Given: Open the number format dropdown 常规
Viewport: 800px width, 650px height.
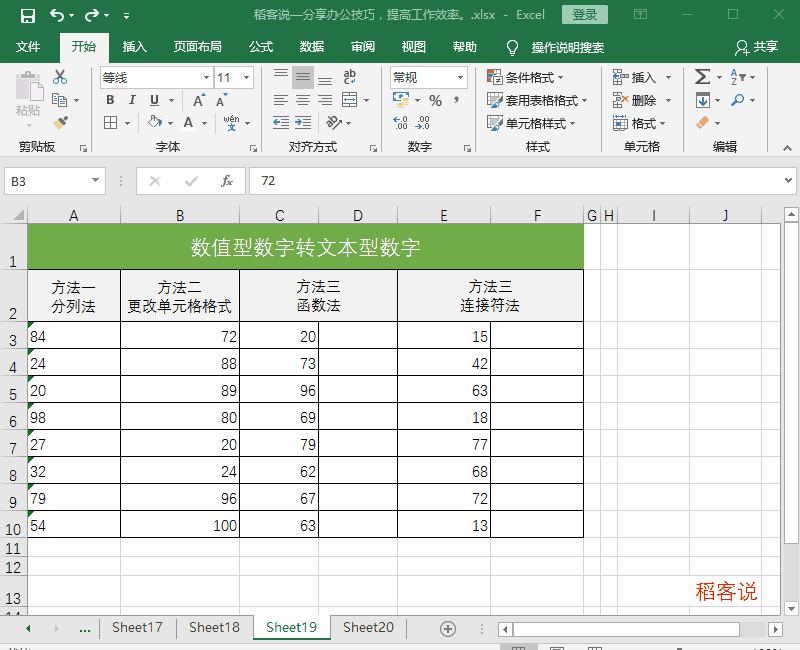Looking at the screenshot, I should tap(460, 78).
